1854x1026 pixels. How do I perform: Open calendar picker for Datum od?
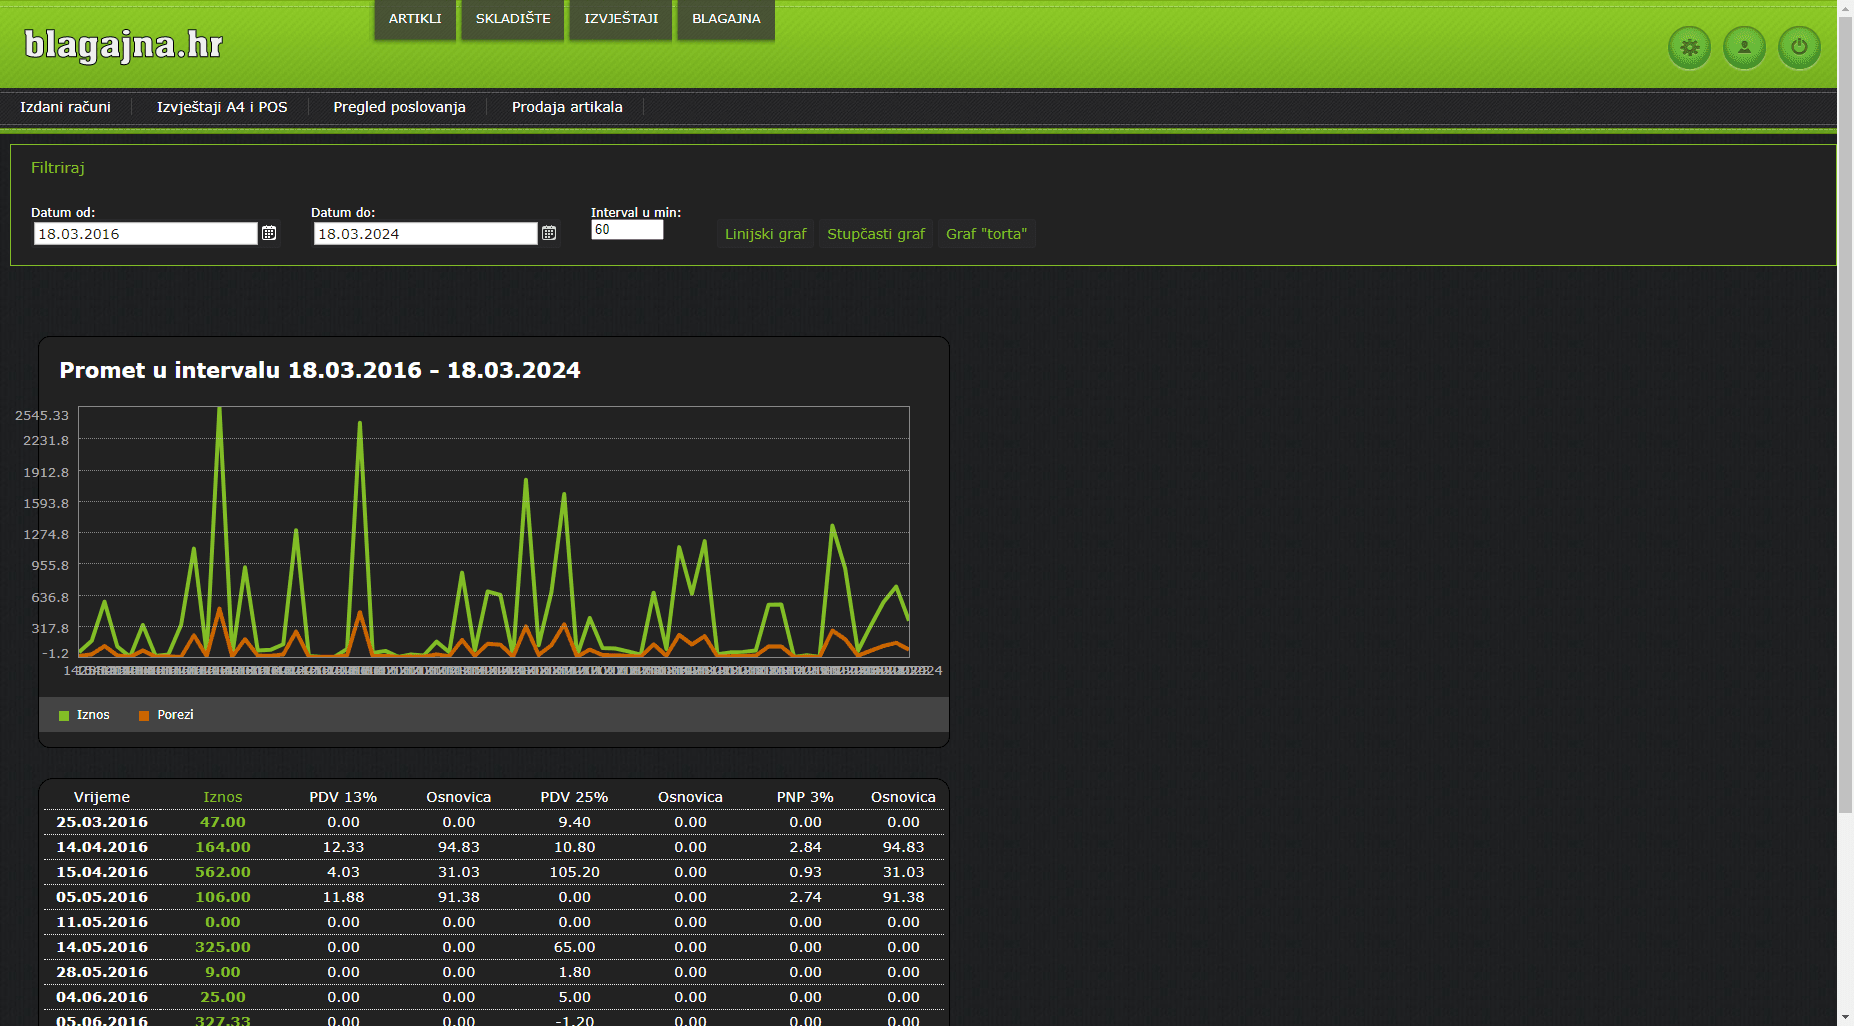click(x=269, y=233)
